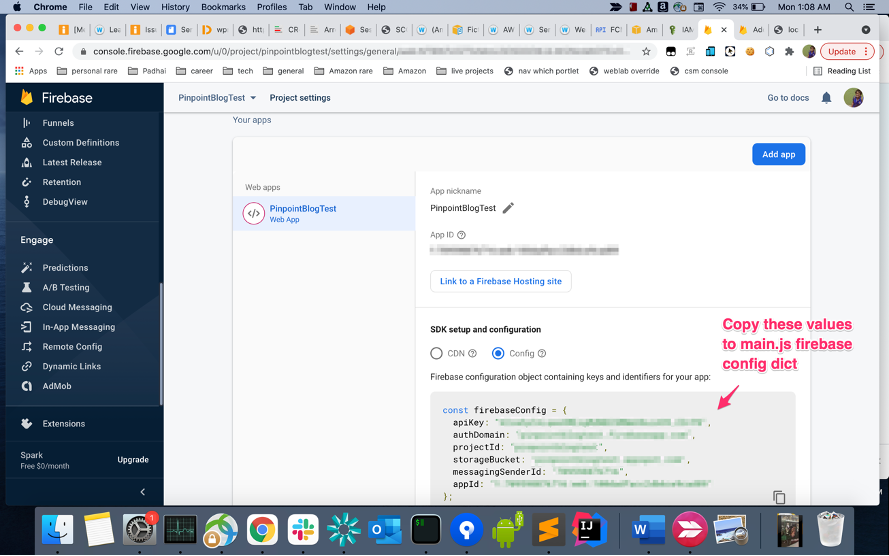Open the csm console bookmark

tap(699, 71)
